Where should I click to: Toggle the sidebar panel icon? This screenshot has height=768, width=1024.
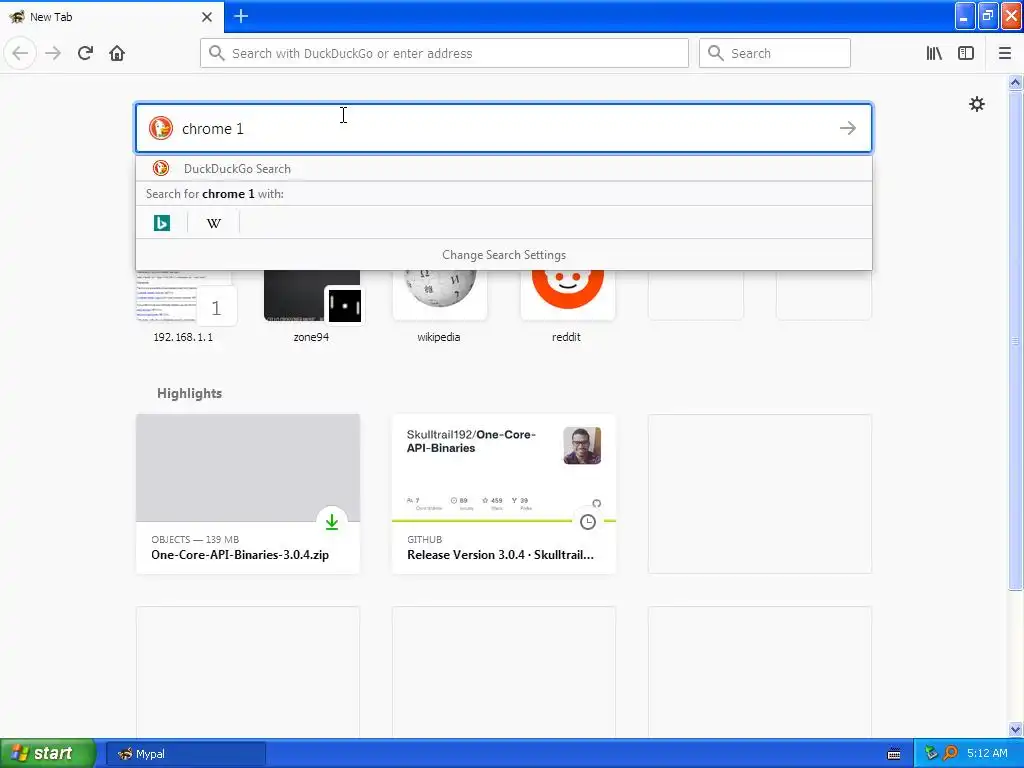pyautogui.click(x=966, y=54)
